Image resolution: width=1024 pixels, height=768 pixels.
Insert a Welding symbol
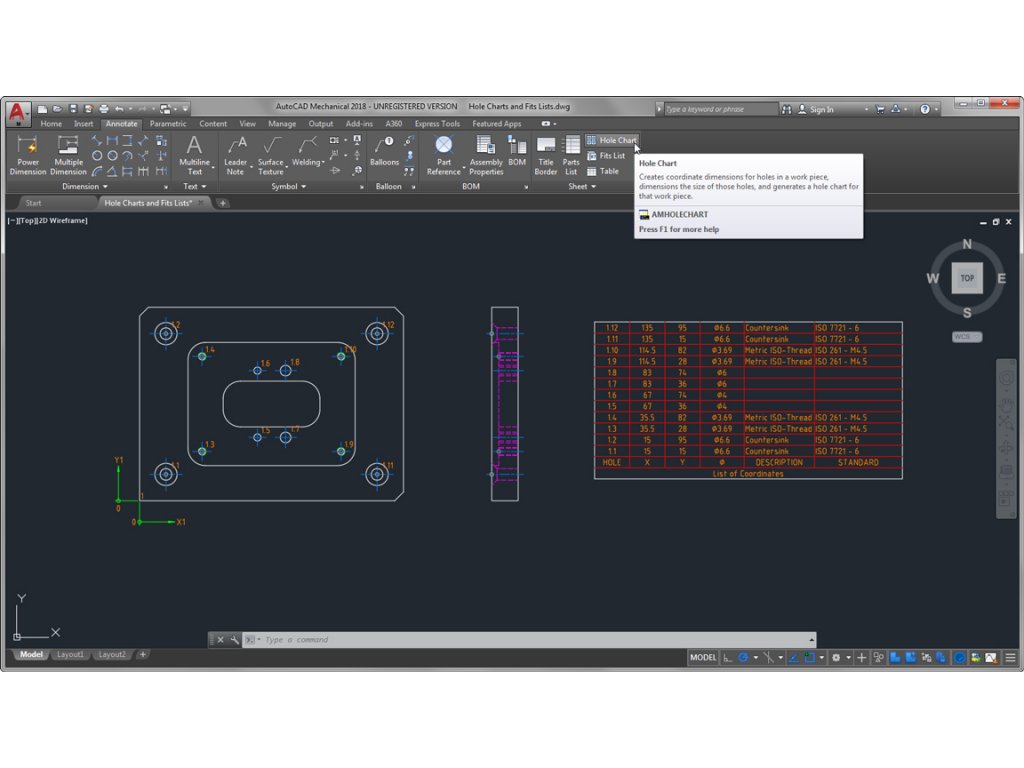click(x=306, y=150)
